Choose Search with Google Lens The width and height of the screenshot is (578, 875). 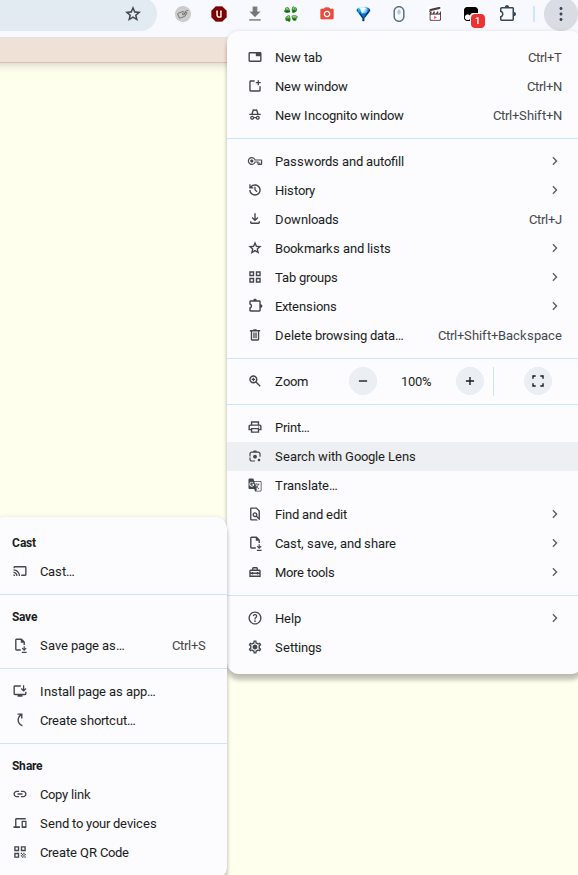(402, 456)
